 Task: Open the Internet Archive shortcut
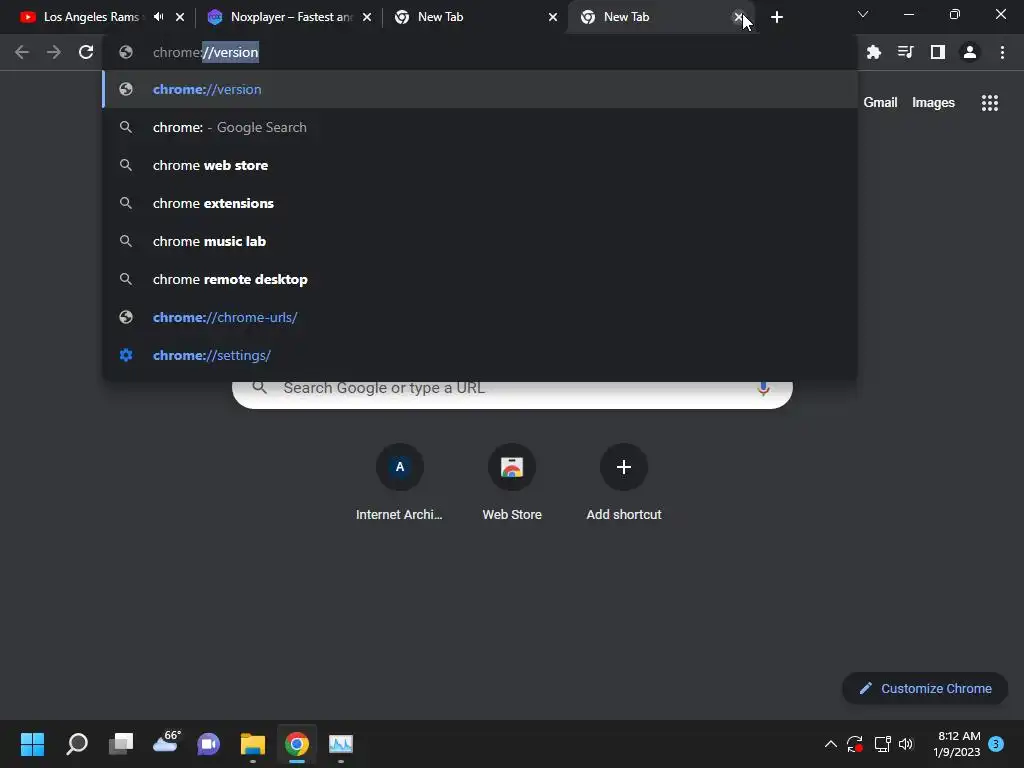(x=400, y=483)
